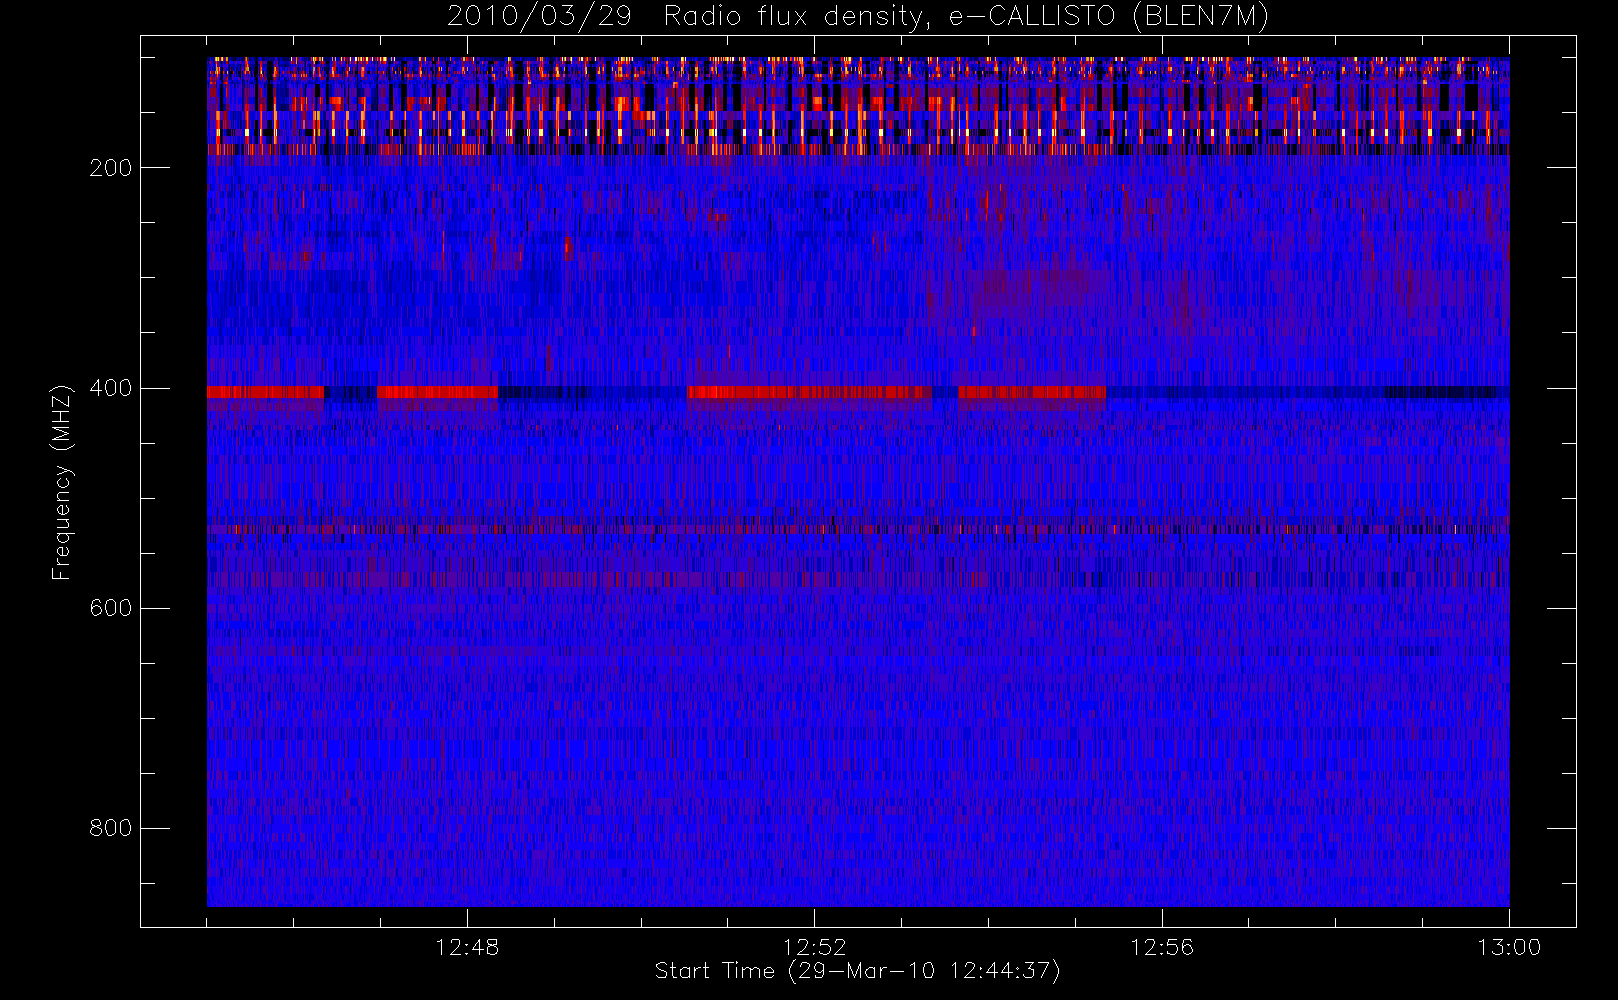This screenshot has height=1000, width=1618.
Task: Click the "Start Time (29-Mar-10 12:44:37)" axis label
Action: 857,971
